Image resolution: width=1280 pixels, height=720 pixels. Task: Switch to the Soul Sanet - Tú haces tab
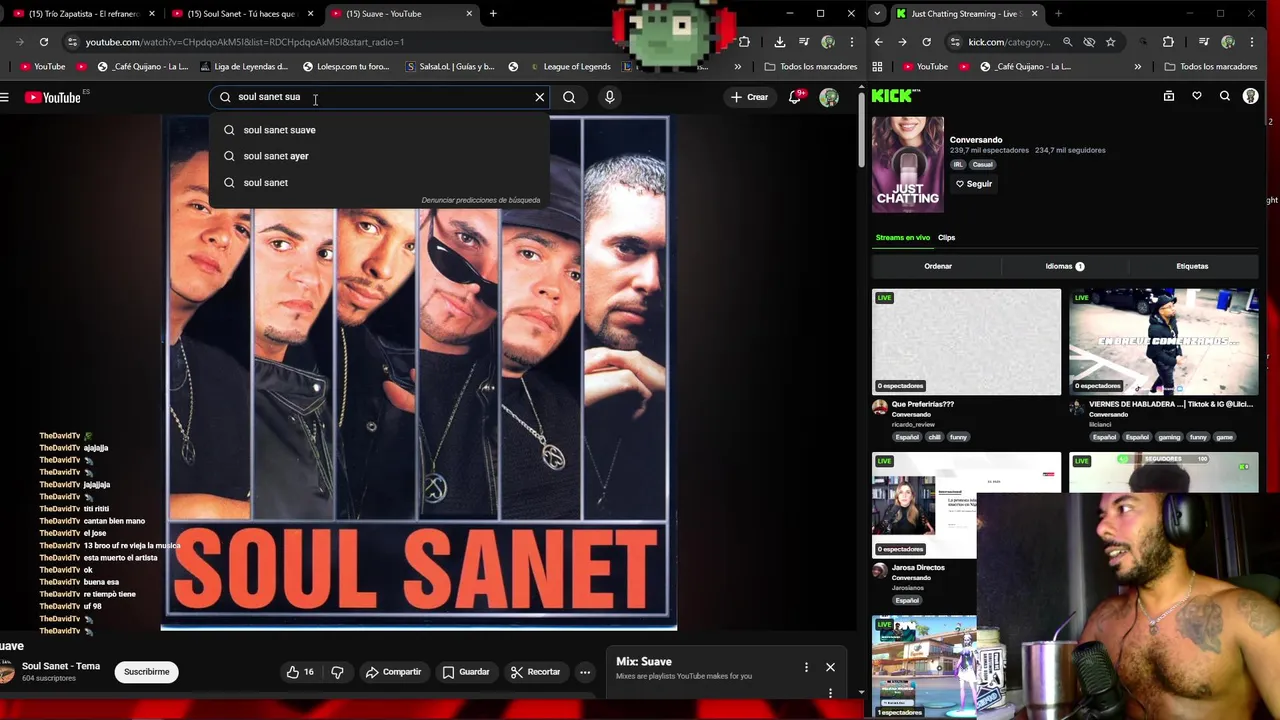[245, 14]
